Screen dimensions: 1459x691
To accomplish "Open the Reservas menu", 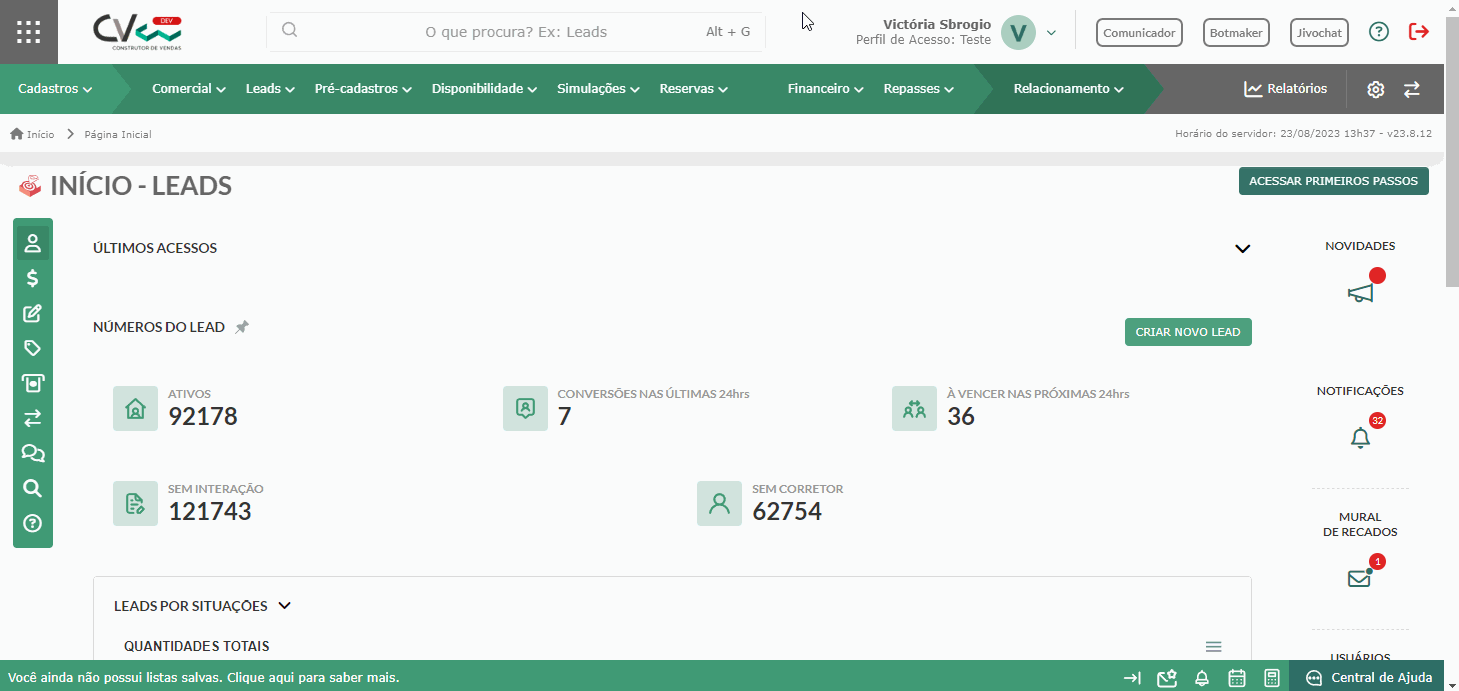I will click(693, 89).
